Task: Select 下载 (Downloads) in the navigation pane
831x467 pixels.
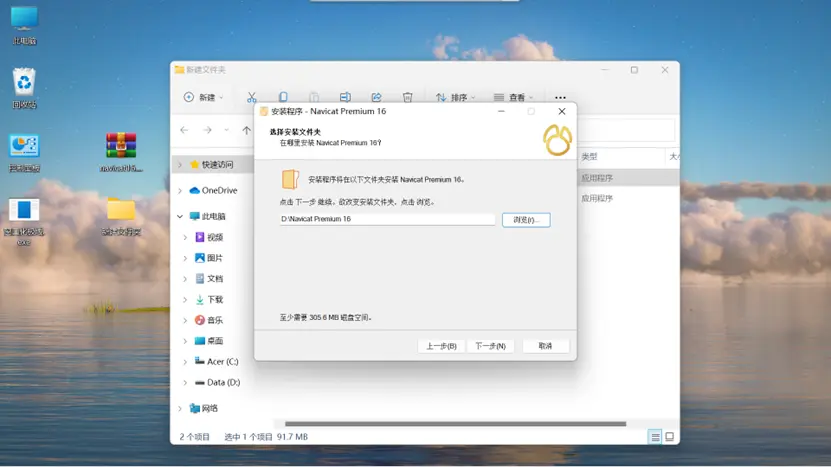Action: [x=214, y=299]
